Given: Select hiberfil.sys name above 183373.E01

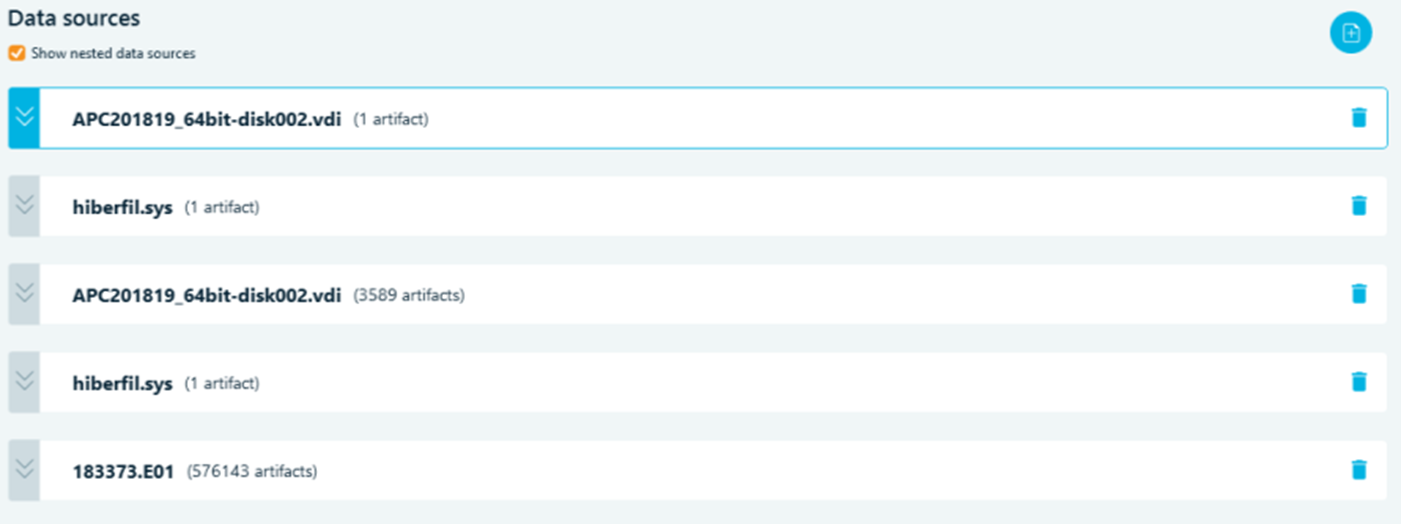Looking at the screenshot, I should pyautogui.click(x=122, y=383).
